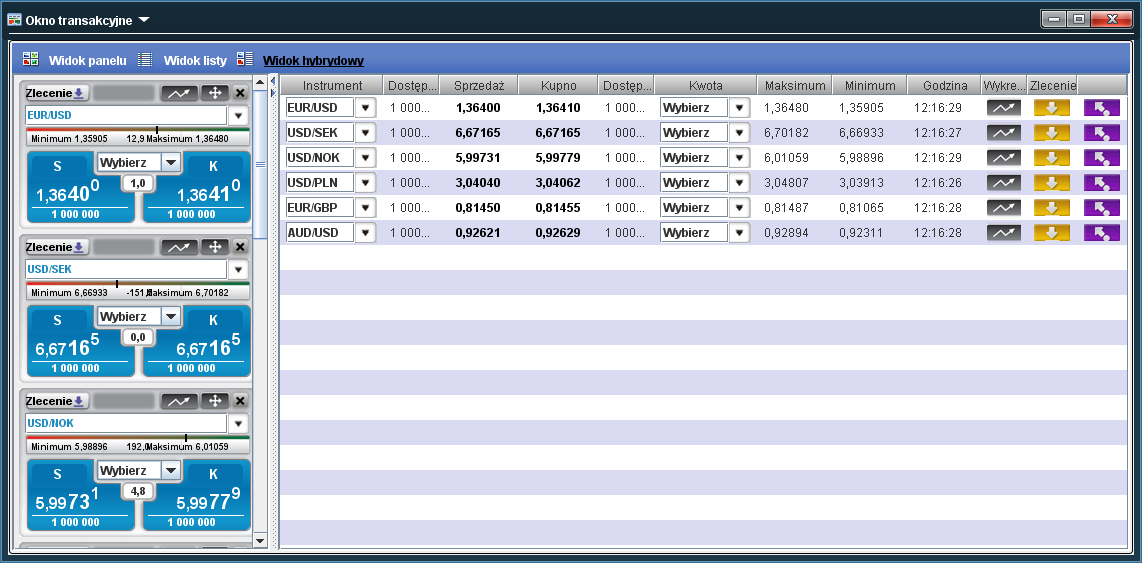Click move icon on USD/NOK panel
Image resolution: width=1142 pixels, height=563 pixels.
pos(215,401)
